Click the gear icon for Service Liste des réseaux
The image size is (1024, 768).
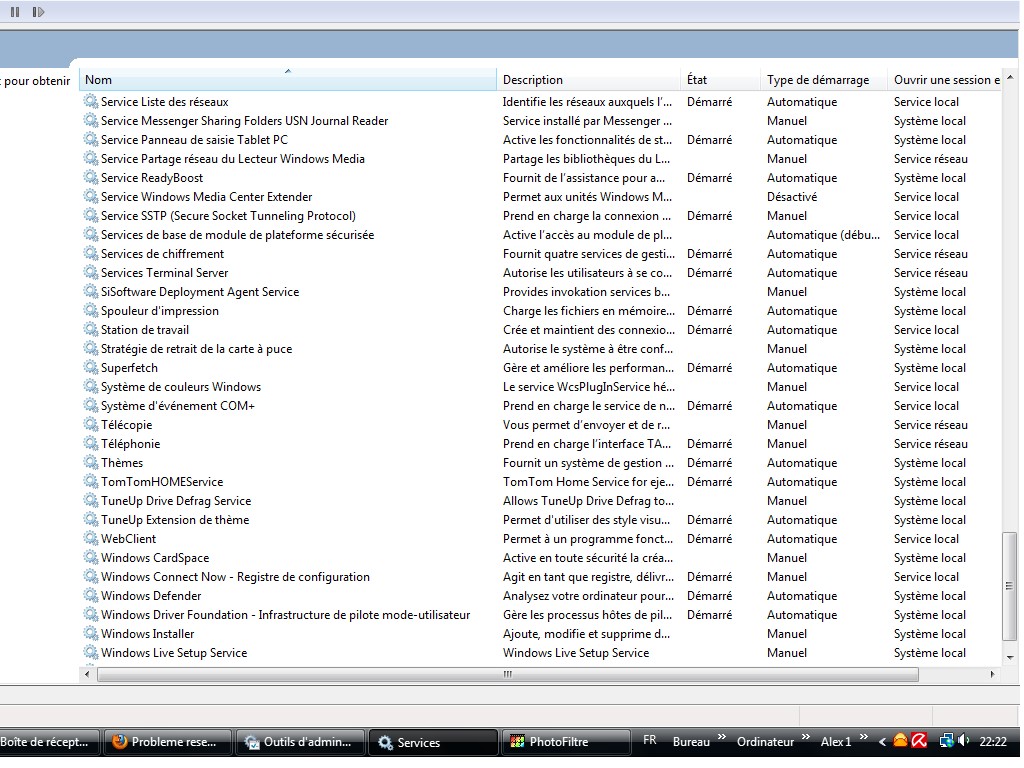(x=90, y=101)
